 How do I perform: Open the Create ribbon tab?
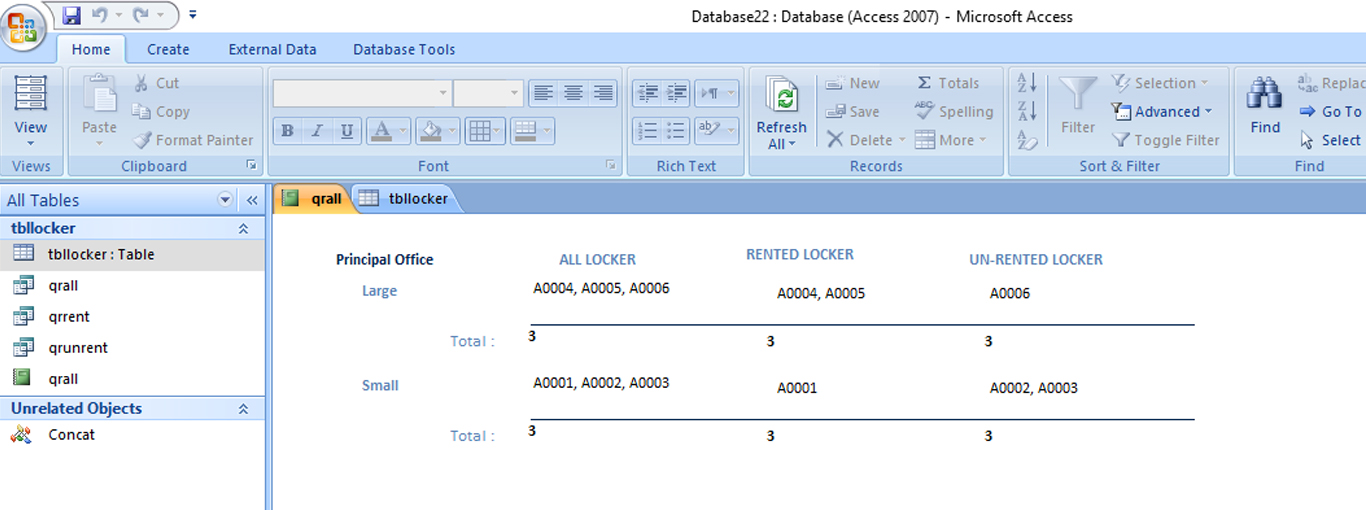(168, 49)
